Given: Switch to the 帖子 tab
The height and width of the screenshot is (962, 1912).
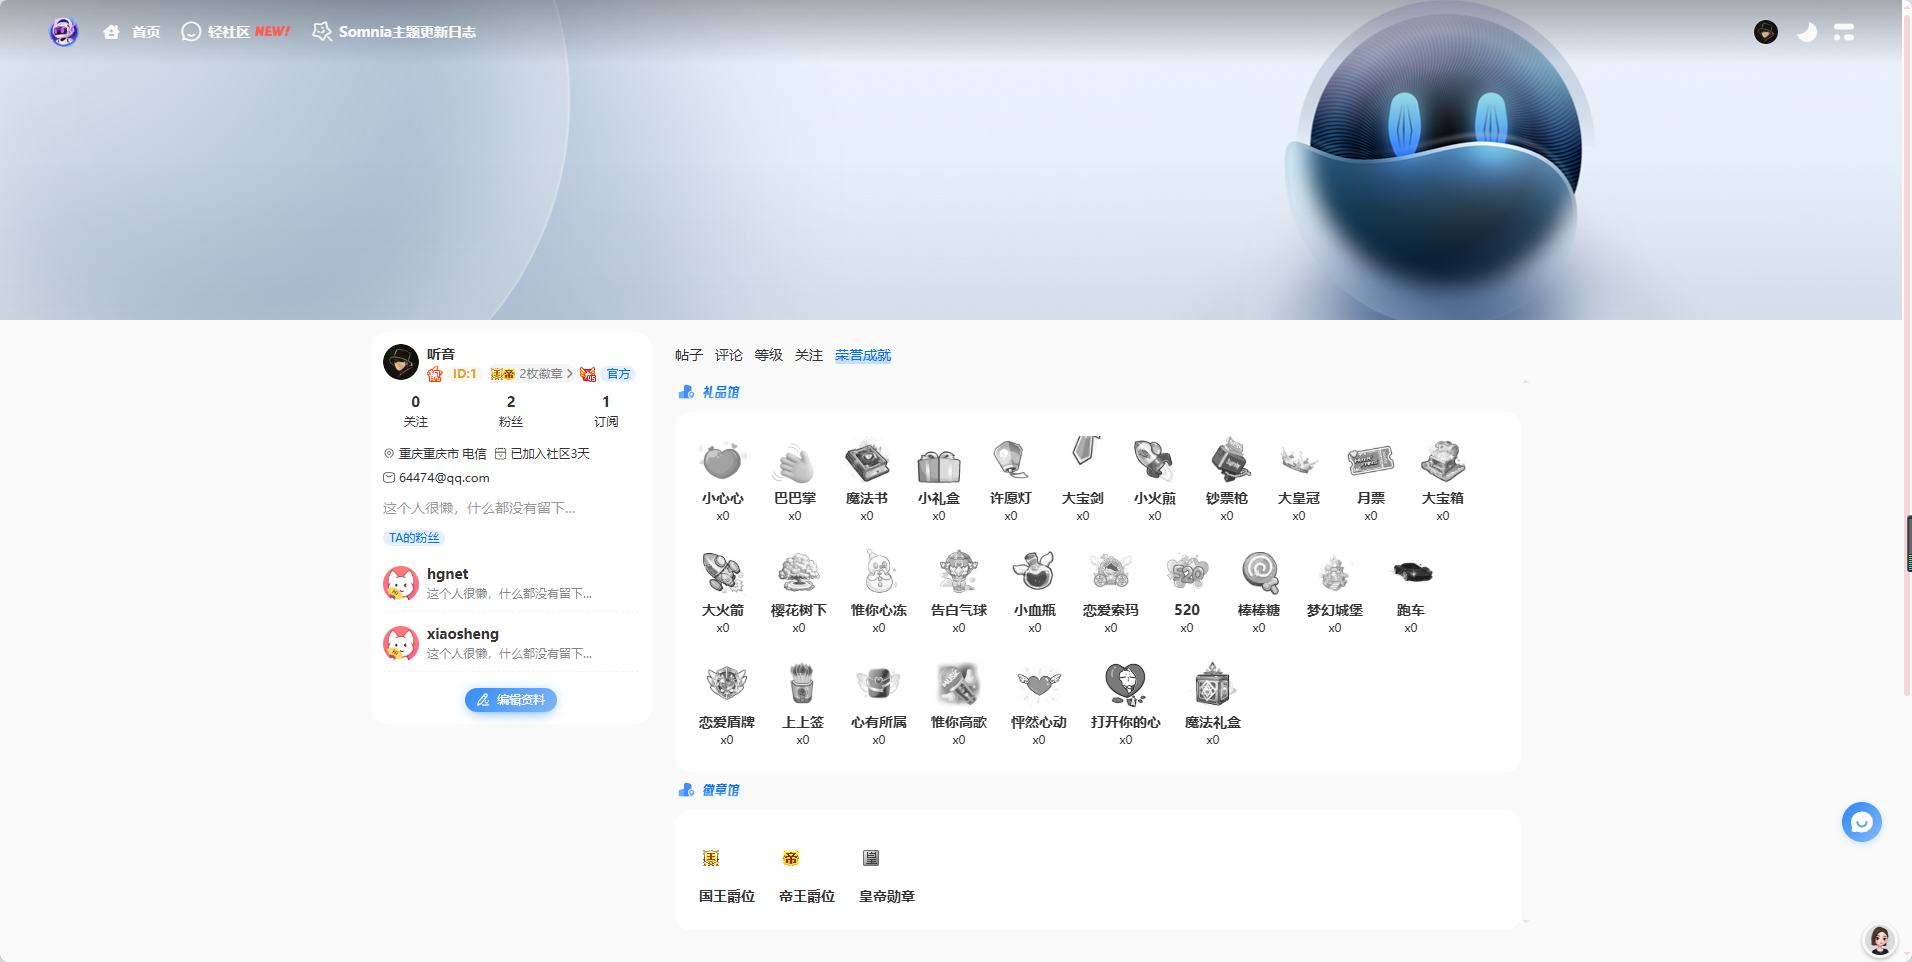Looking at the screenshot, I should click(688, 355).
